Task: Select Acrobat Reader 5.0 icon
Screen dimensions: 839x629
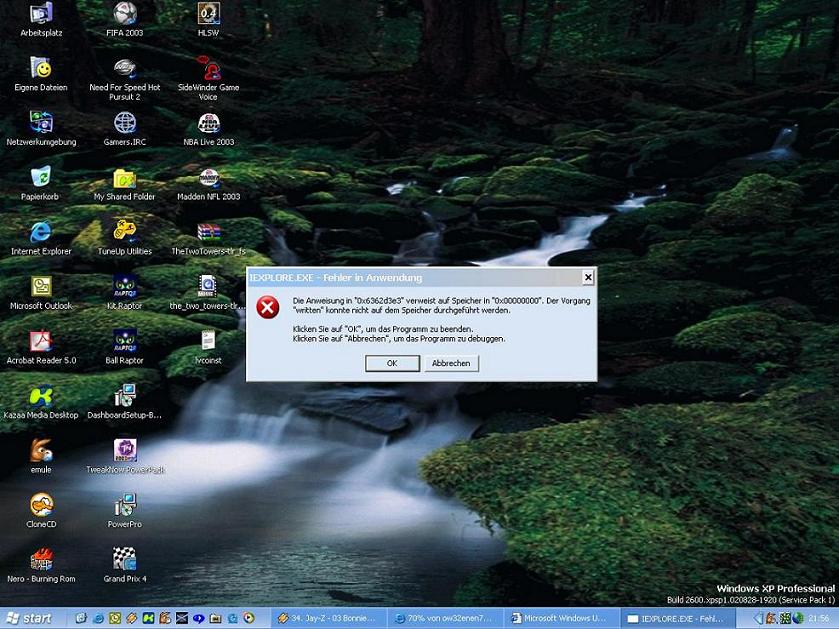Action: pyautogui.click(x=41, y=347)
